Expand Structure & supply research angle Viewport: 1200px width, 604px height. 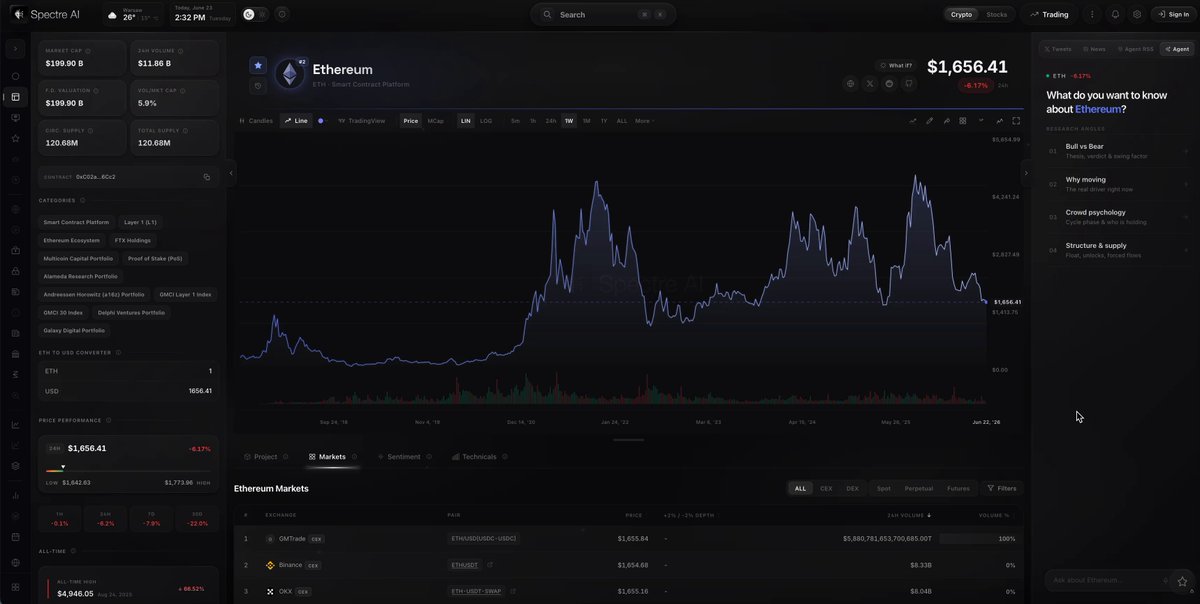pyautogui.click(x=1118, y=250)
